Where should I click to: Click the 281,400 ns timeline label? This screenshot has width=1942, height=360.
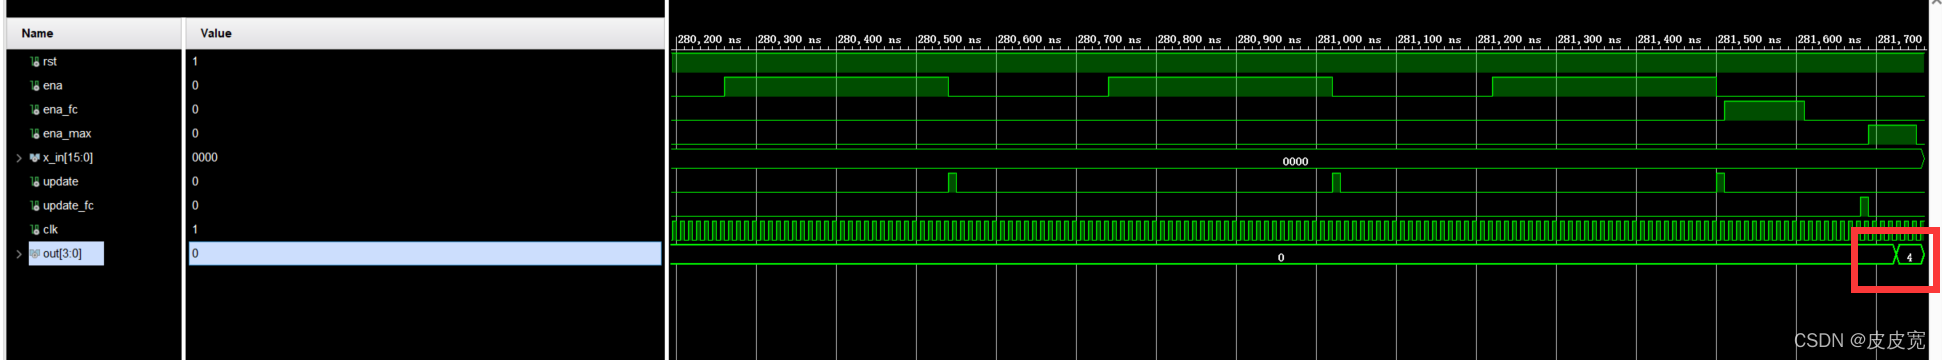click(x=1669, y=40)
